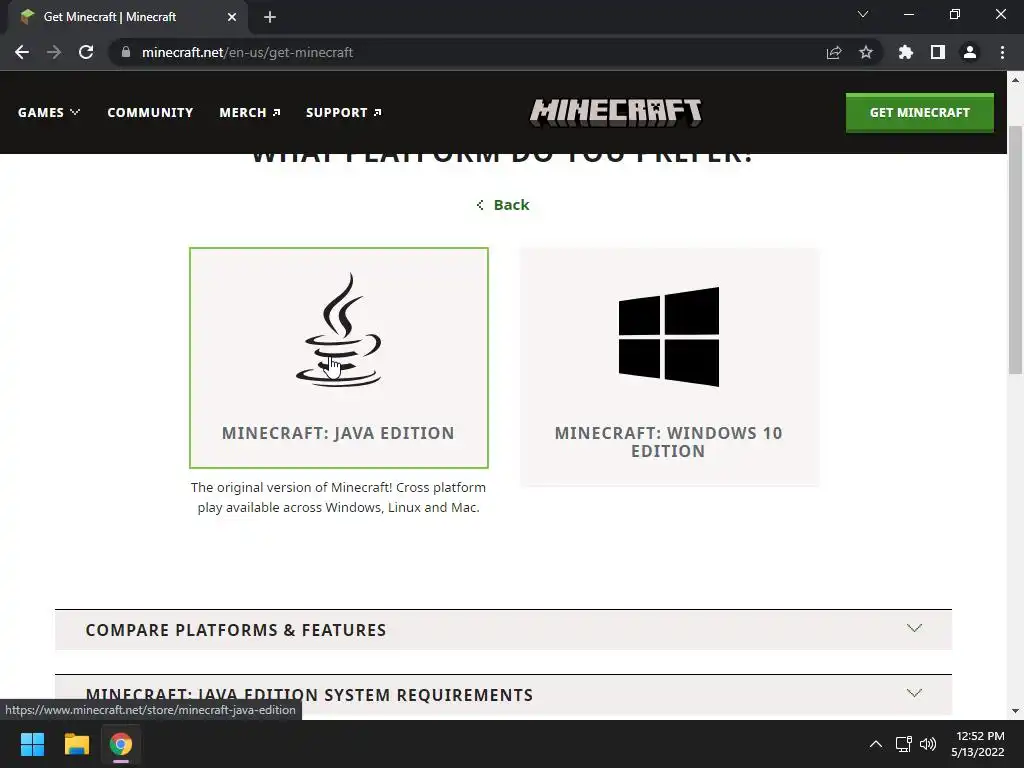The image size is (1024, 768).
Task: Open Chrome three-dot menu
Action: [x=1002, y=52]
